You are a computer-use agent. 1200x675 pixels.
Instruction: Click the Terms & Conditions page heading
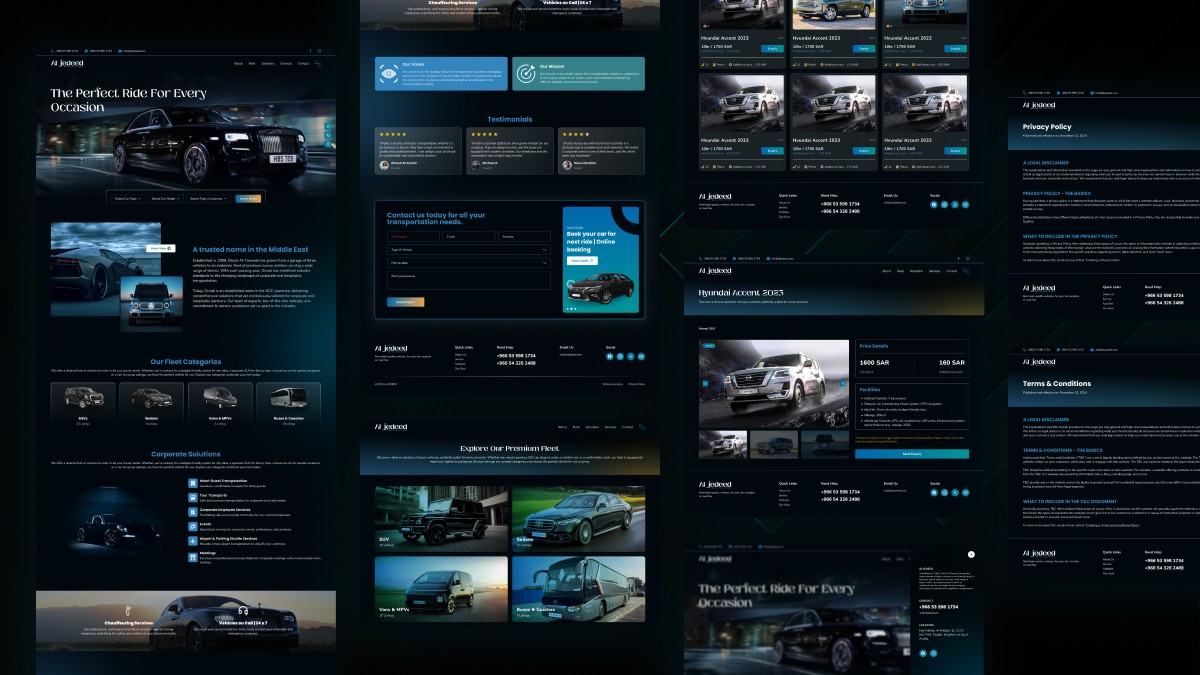click(1057, 384)
